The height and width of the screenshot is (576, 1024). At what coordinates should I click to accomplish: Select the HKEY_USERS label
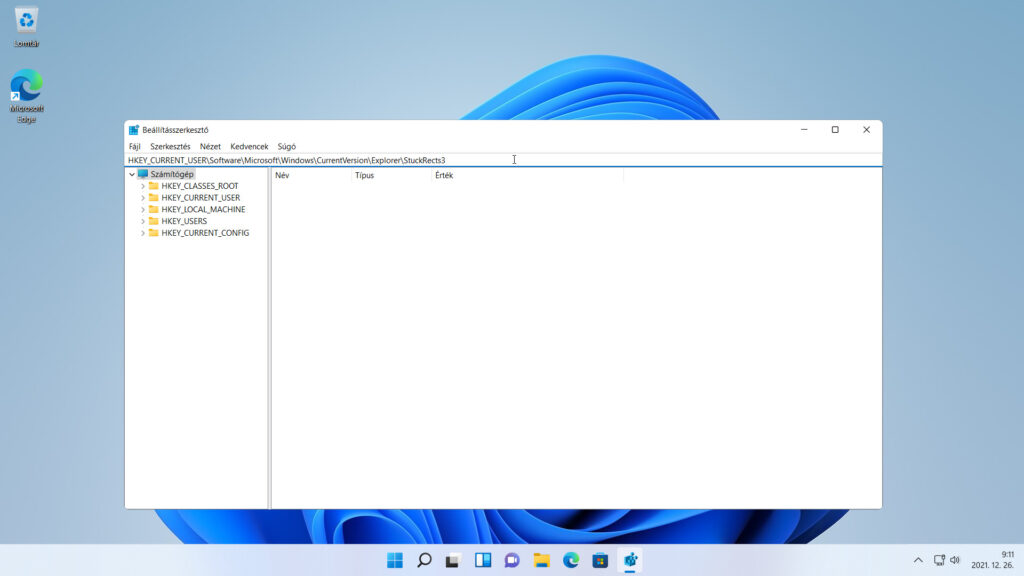click(184, 221)
